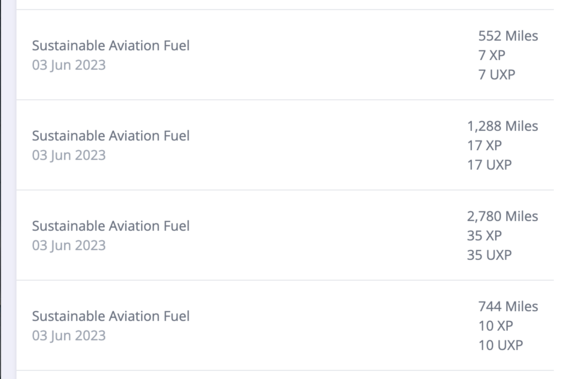Select the "10 XP" value
The height and width of the screenshot is (379, 580).
point(496,326)
